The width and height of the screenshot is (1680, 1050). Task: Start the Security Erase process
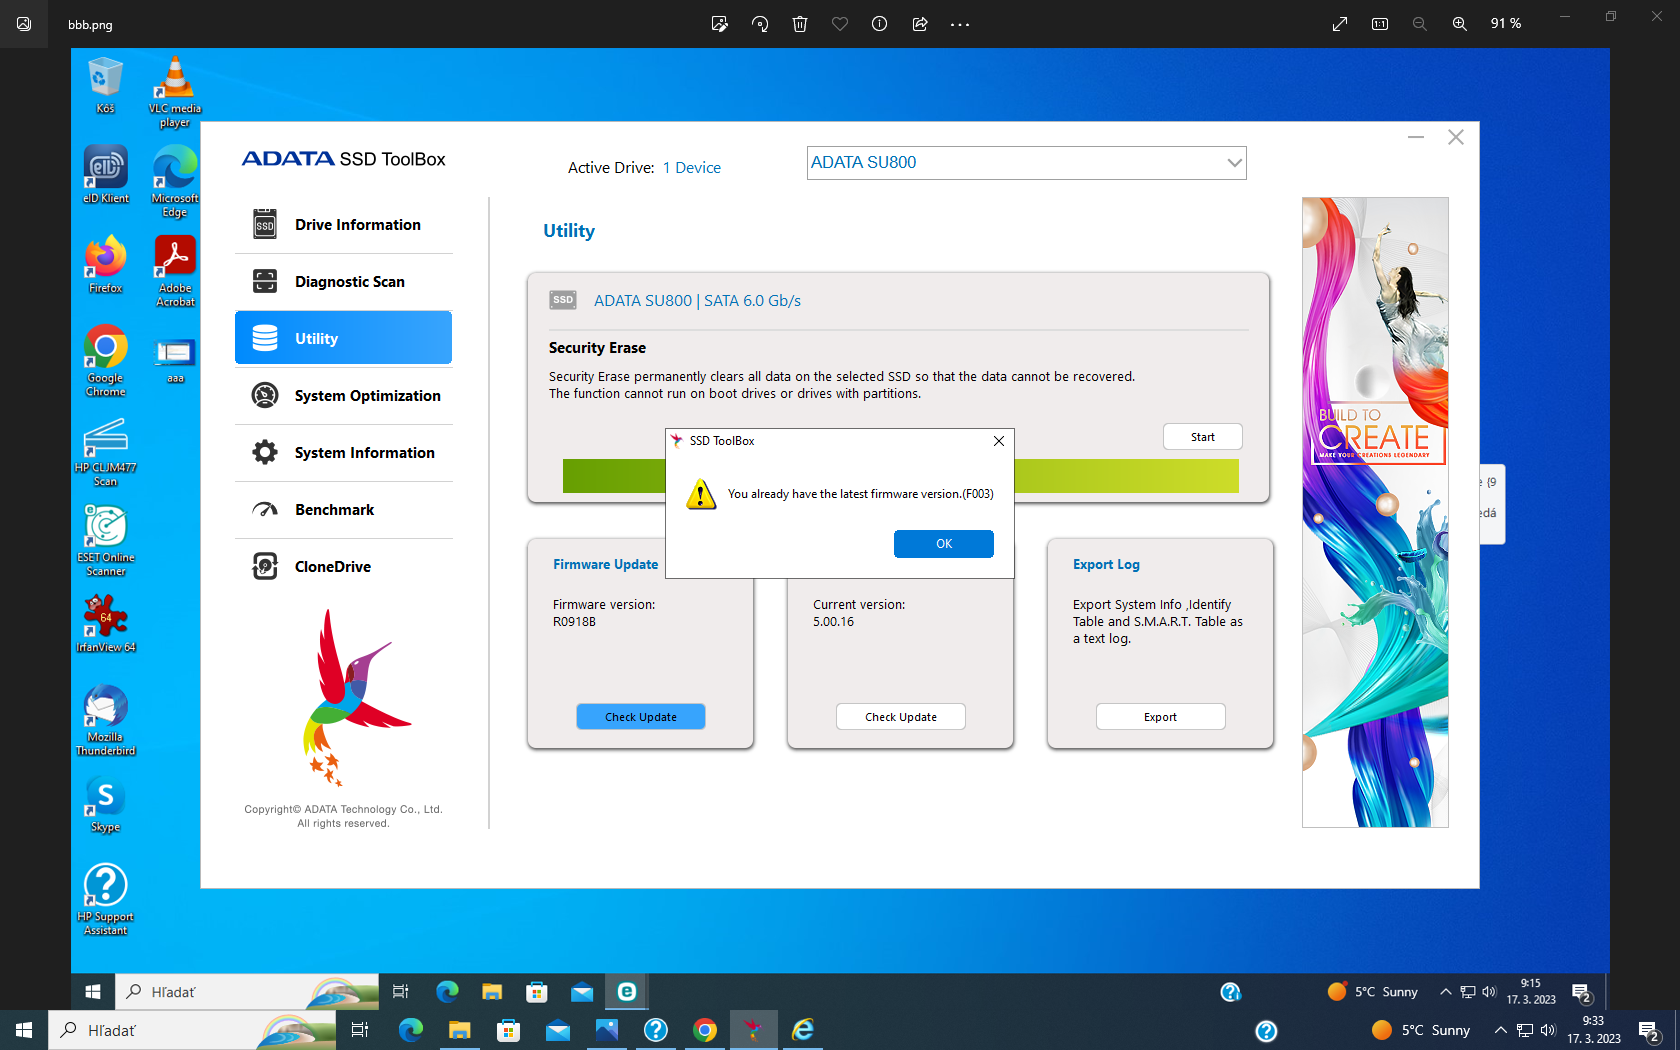[1202, 436]
